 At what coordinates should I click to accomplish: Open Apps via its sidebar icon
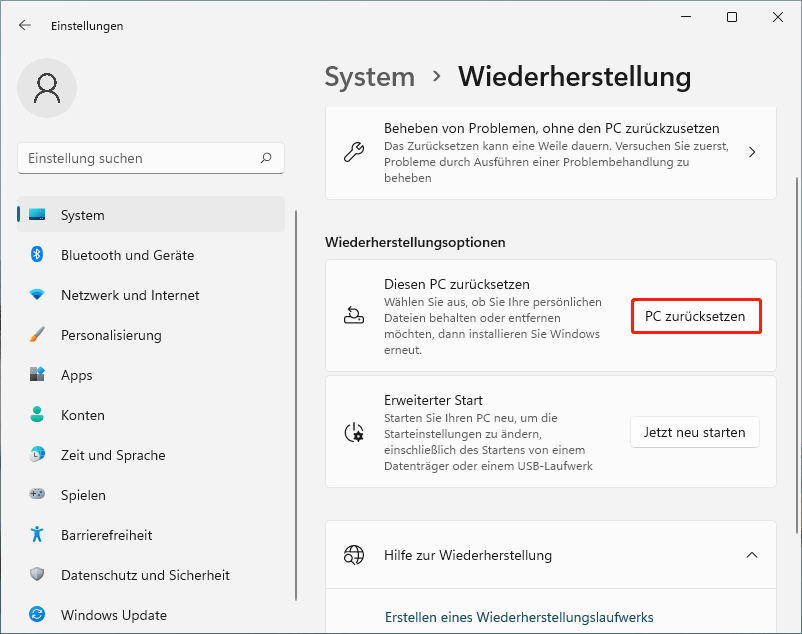tap(37, 375)
